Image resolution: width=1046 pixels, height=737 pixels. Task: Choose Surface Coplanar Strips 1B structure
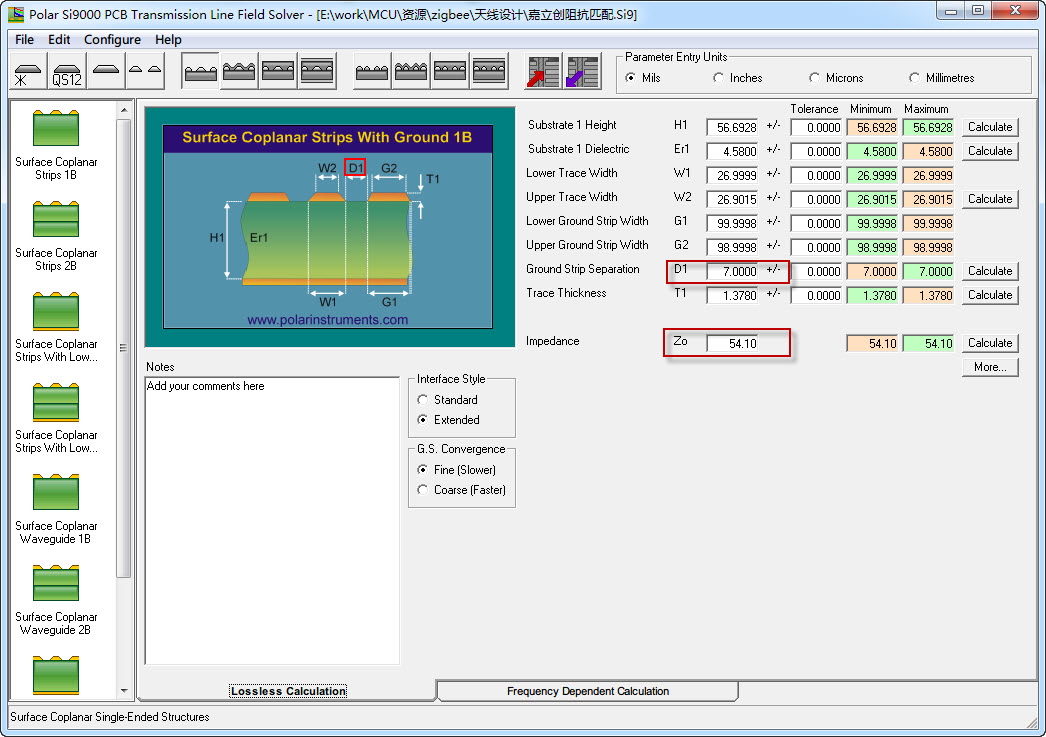[56, 145]
